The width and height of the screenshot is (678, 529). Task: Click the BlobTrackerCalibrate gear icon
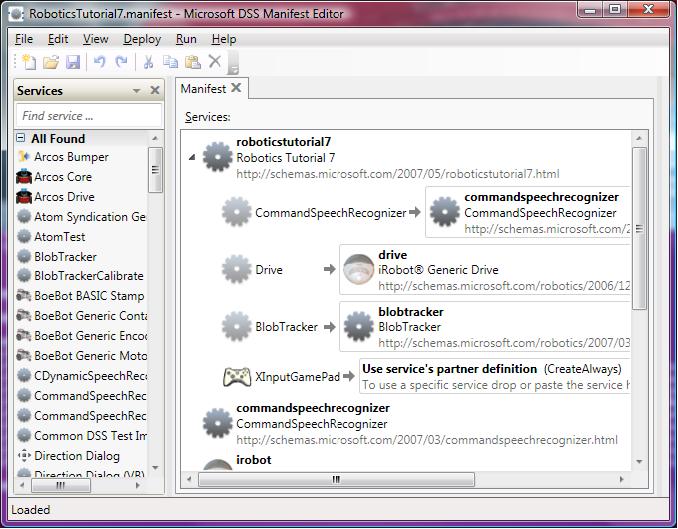click(x=24, y=276)
